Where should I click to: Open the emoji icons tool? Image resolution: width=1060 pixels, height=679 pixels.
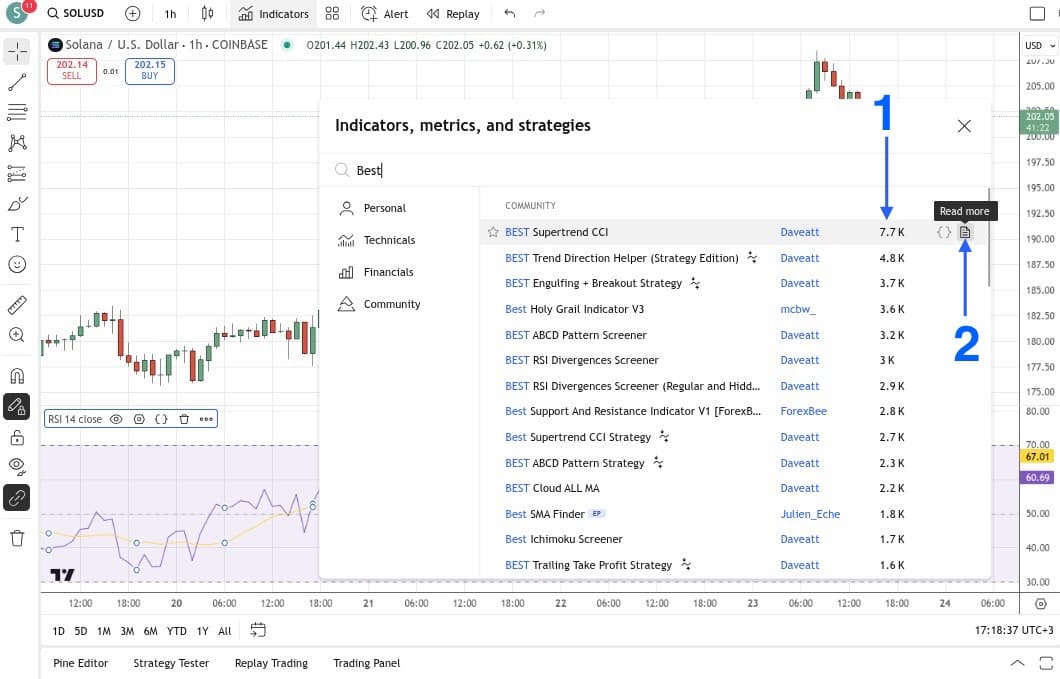tap(17, 264)
